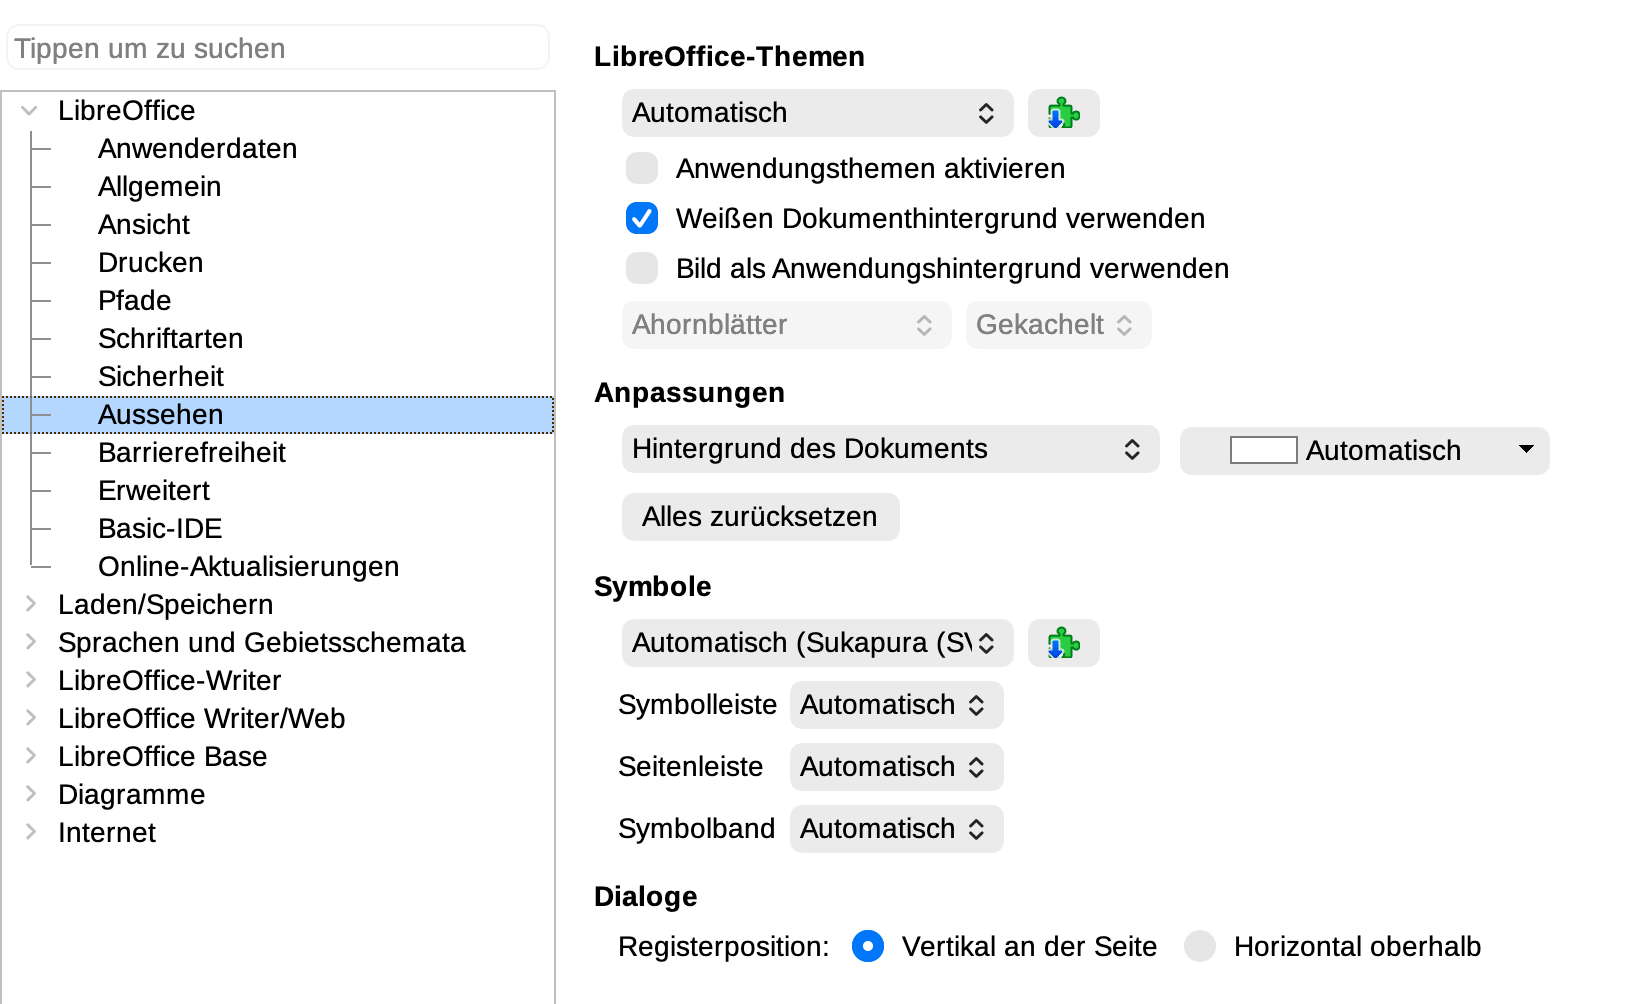1630x1004 pixels.
Task: Select Schriftarten in the tree
Action: point(170,338)
